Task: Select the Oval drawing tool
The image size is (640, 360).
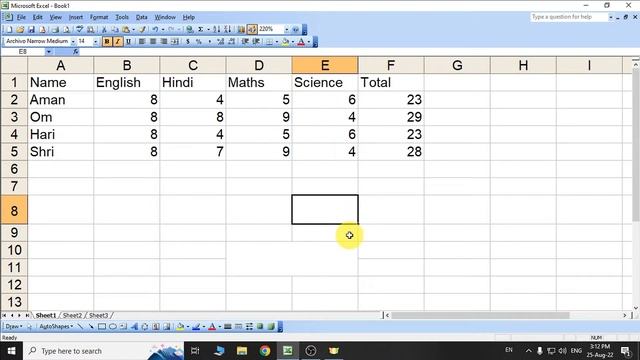Action: [113, 327]
